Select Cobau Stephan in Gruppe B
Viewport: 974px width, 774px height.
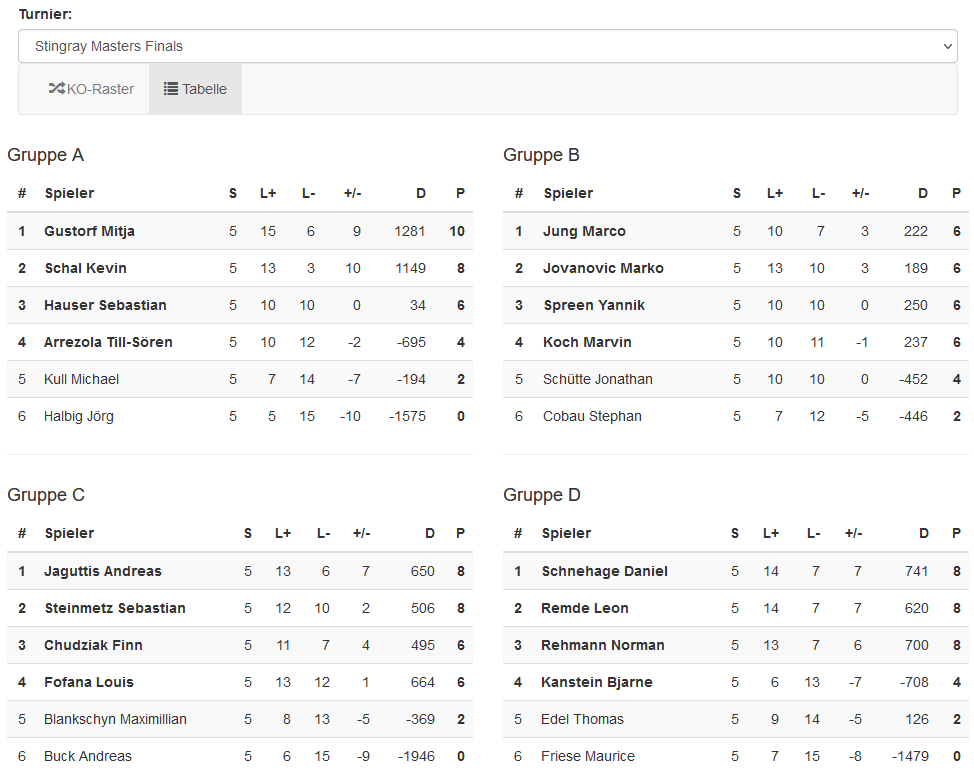click(x=592, y=416)
